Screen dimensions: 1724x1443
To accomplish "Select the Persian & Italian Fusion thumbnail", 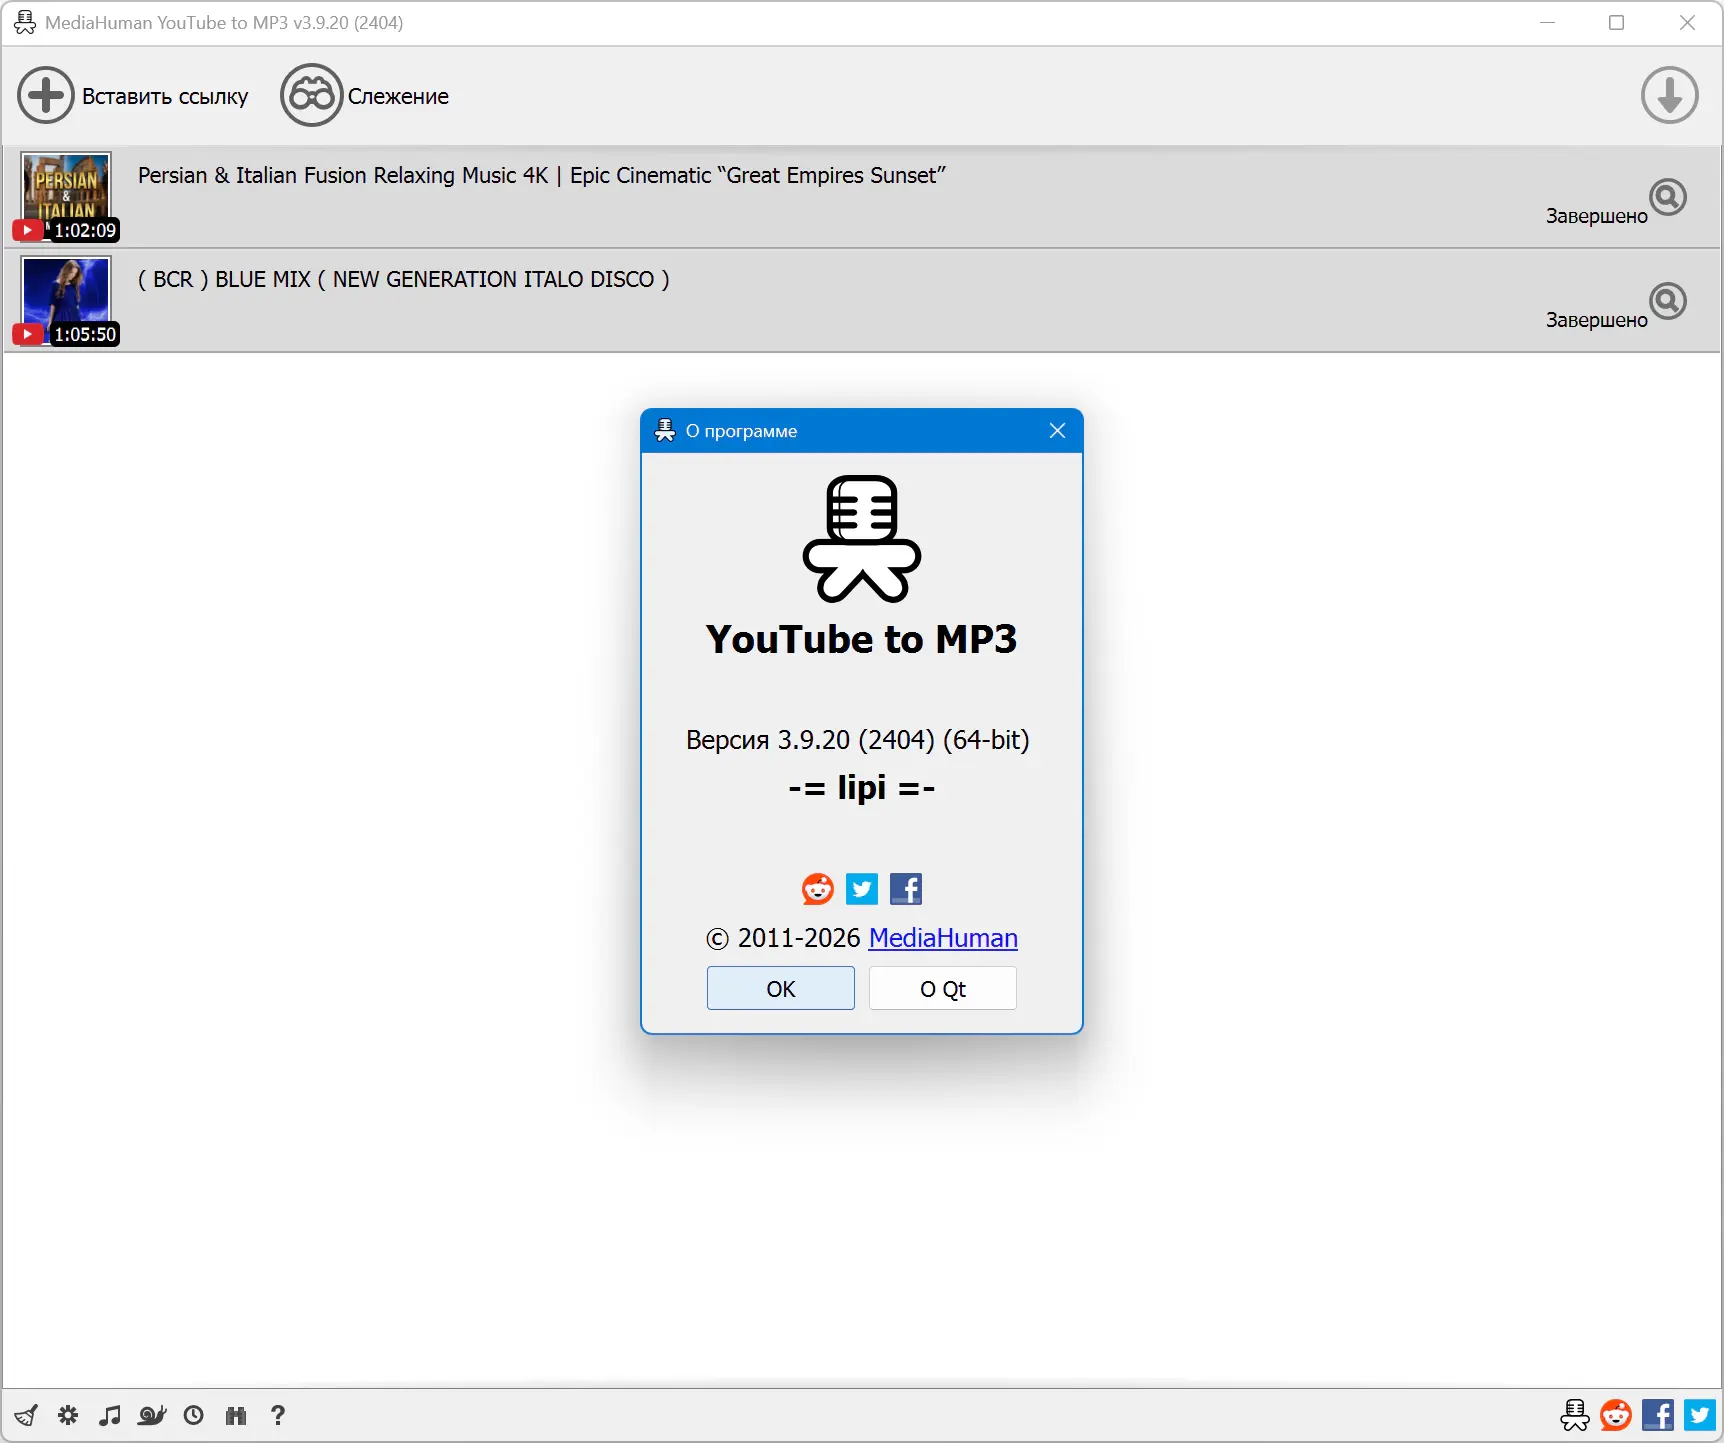I will point(66,196).
